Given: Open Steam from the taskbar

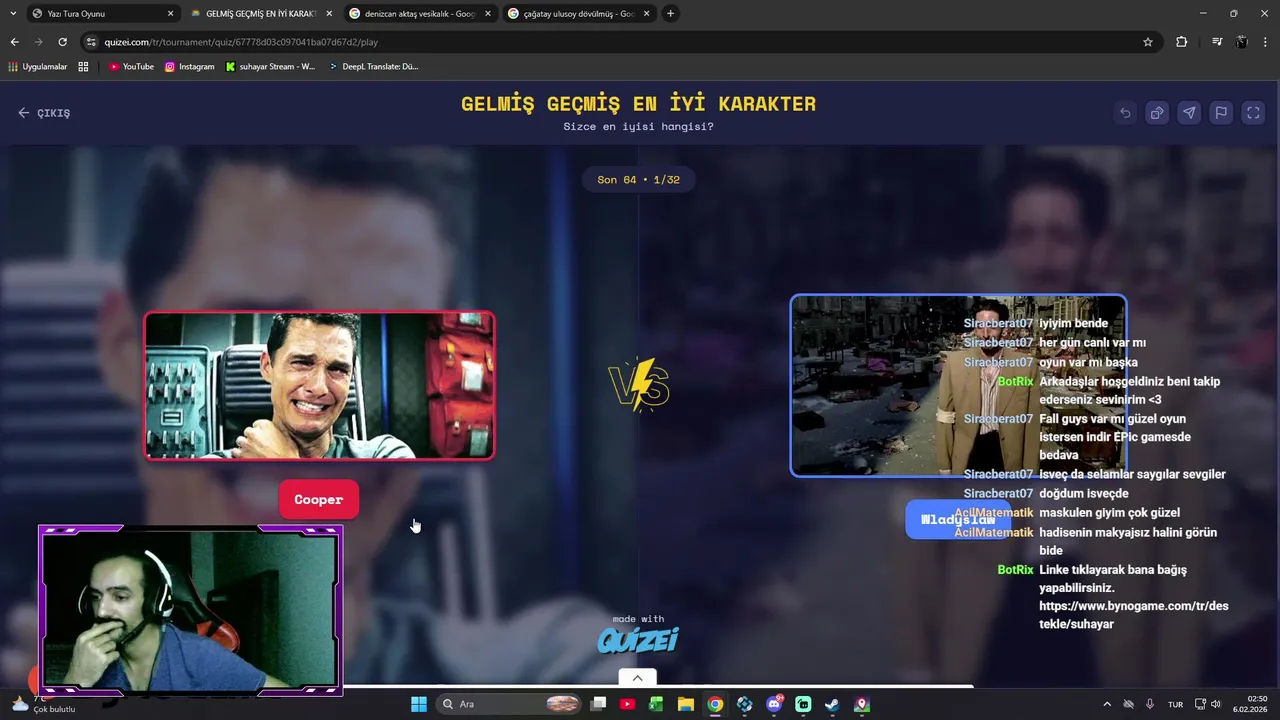Looking at the screenshot, I should [832, 704].
